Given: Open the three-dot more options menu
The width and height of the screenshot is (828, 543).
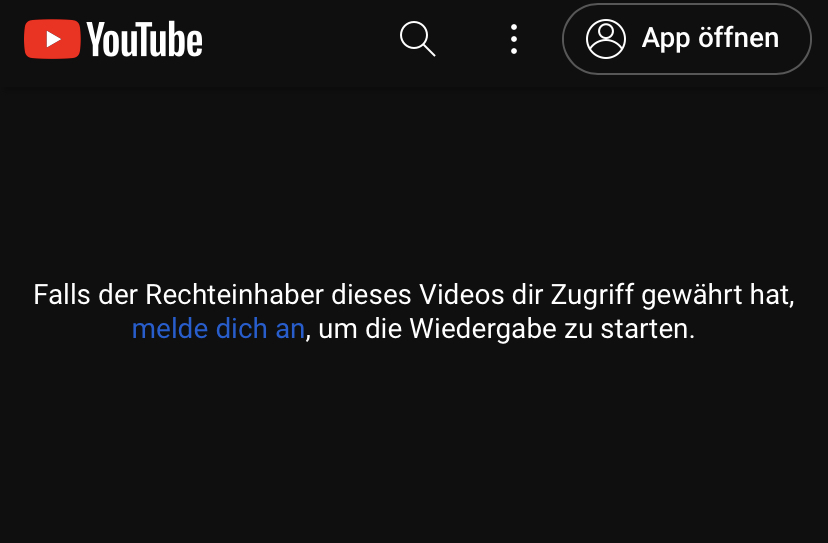Looking at the screenshot, I should [514, 39].
